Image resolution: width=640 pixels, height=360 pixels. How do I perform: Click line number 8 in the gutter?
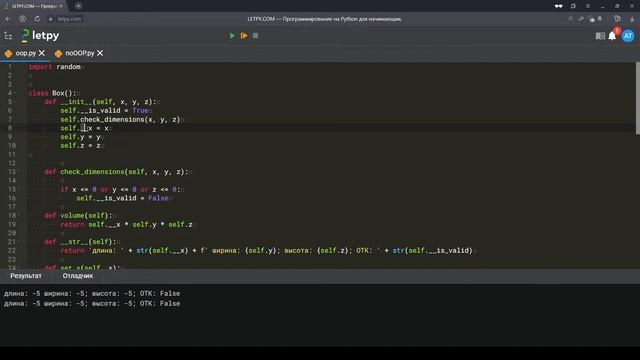coord(10,128)
